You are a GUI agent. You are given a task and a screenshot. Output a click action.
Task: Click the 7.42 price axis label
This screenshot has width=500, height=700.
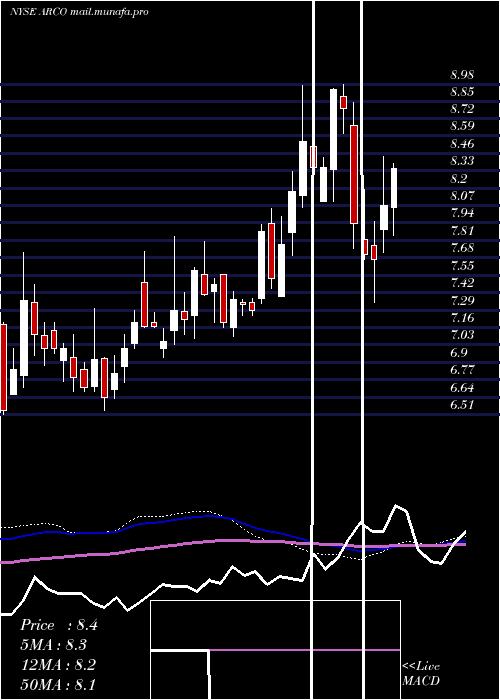point(462,283)
